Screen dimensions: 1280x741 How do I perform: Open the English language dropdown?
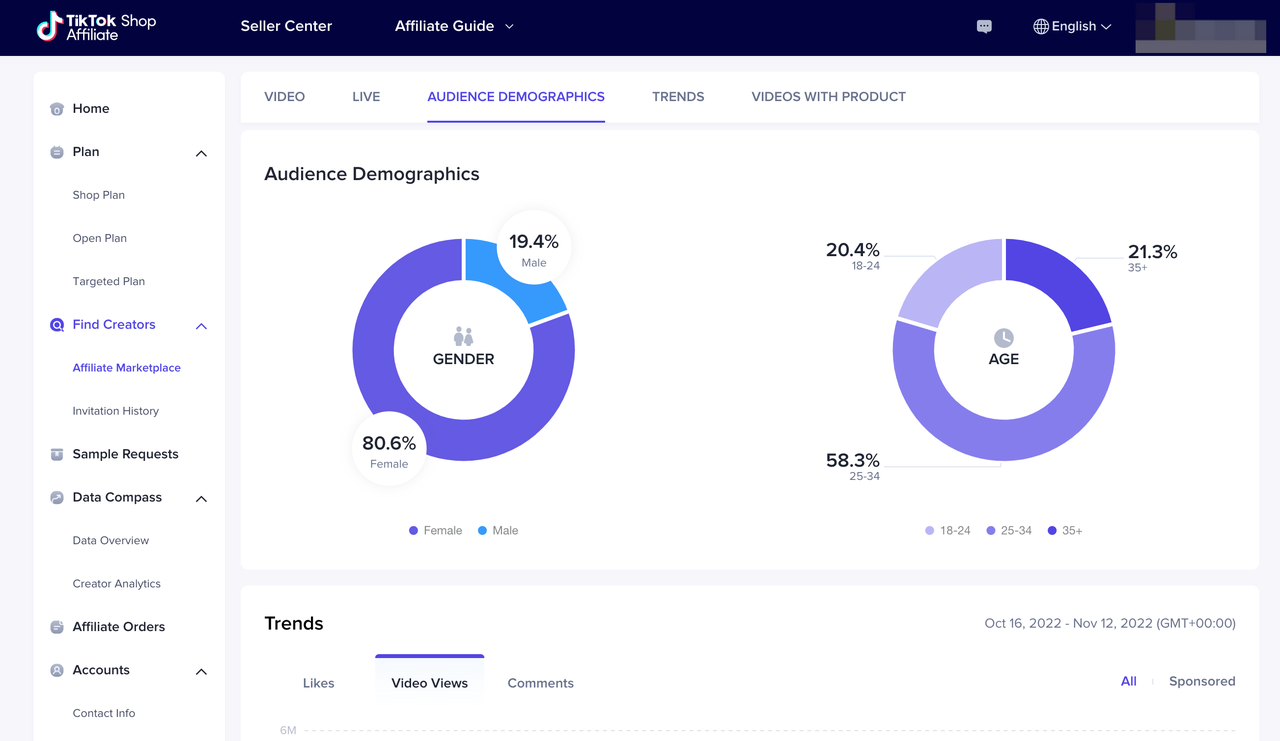(1072, 27)
